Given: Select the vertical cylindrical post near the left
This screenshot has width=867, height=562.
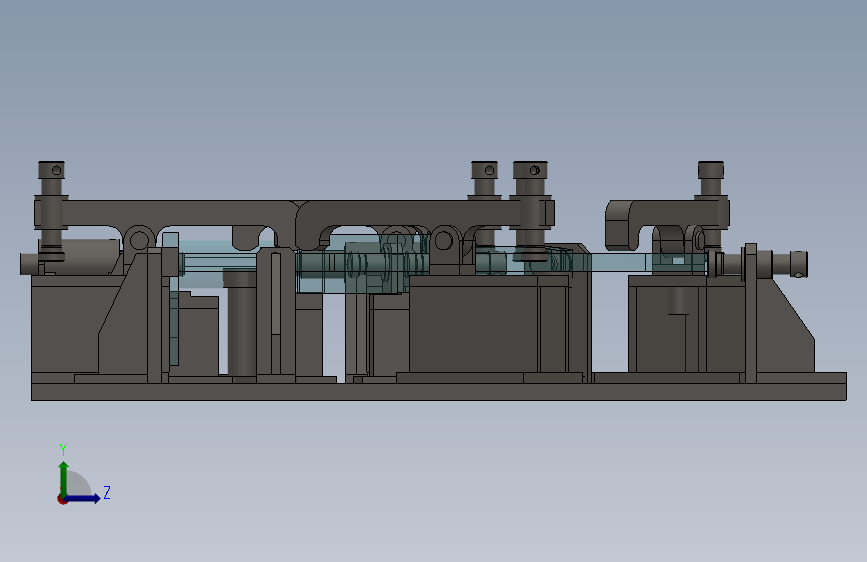Looking at the screenshot, I should [x=242, y=324].
